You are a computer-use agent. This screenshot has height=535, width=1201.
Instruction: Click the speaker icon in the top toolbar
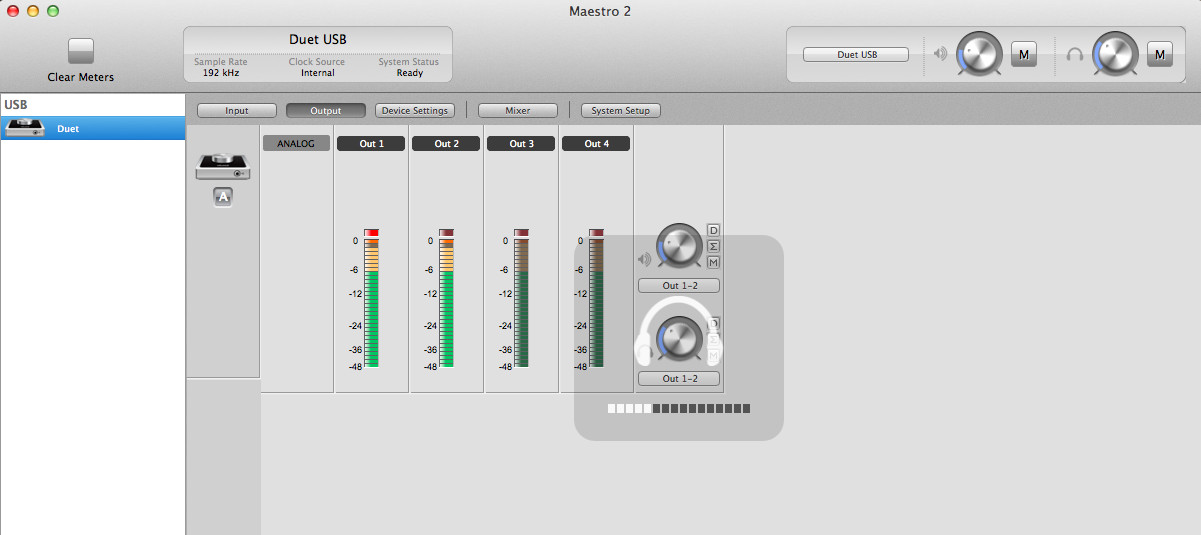pos(940,54)
